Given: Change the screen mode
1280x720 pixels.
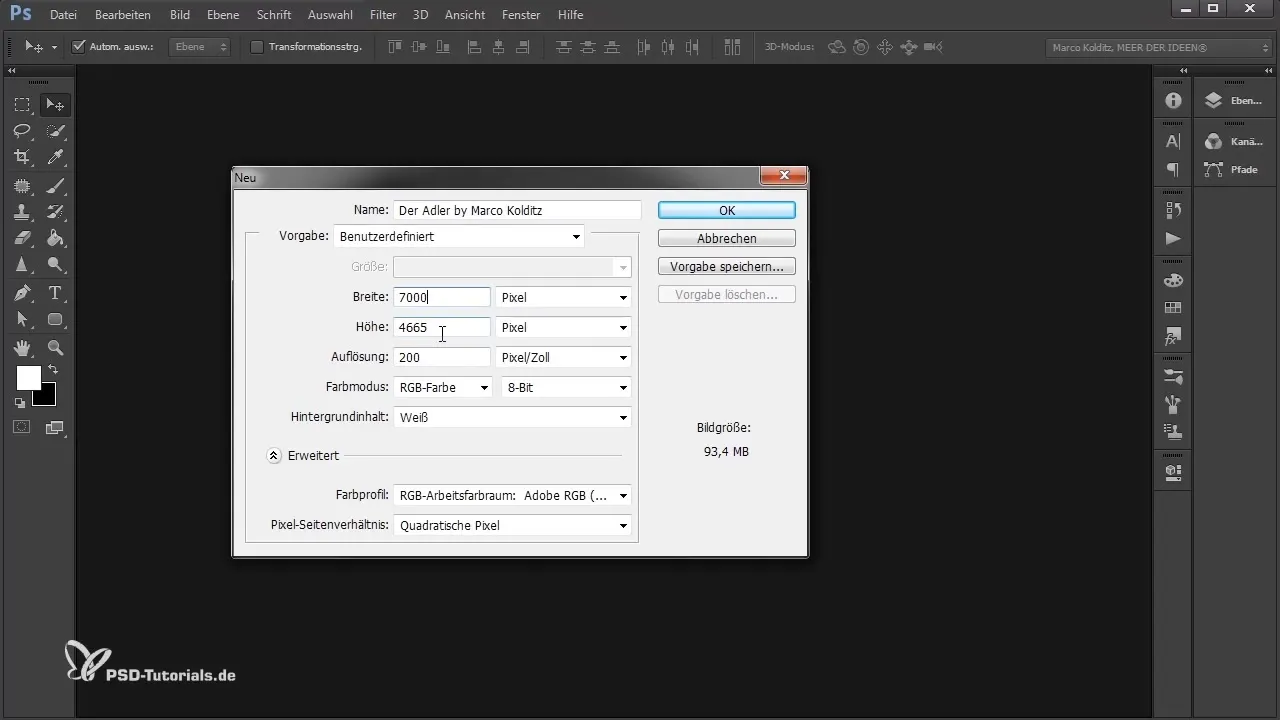Looking at the screenshot, I should pyautogui.click(x=55, y=427).
